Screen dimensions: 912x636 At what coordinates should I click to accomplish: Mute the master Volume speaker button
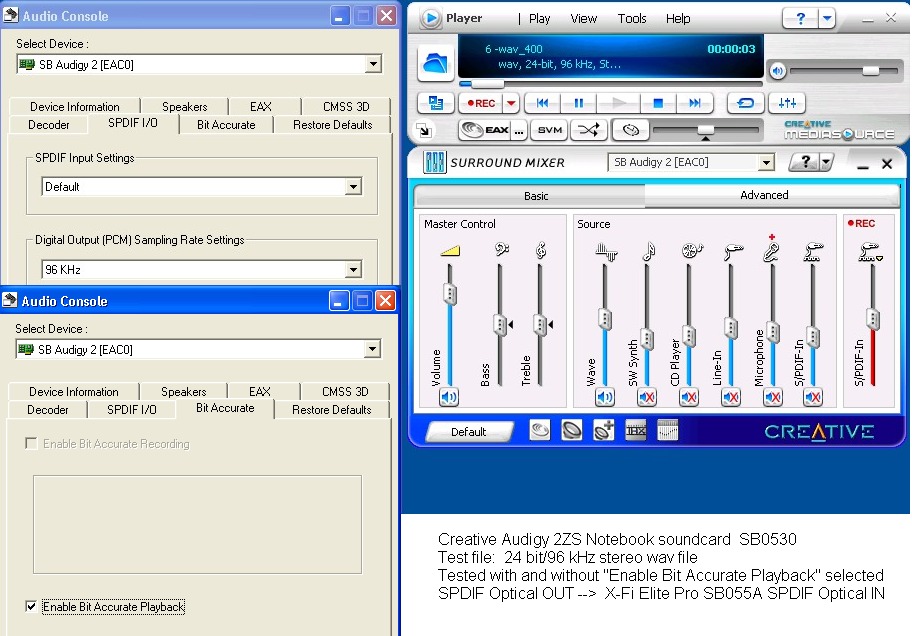449,398
